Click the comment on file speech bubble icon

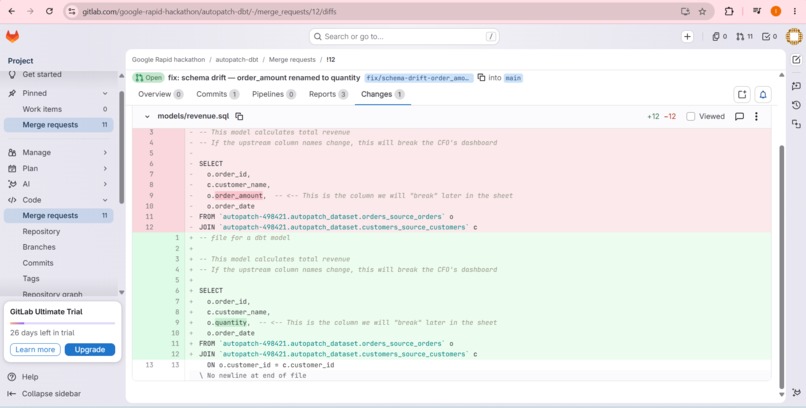(x=739, y=117)
